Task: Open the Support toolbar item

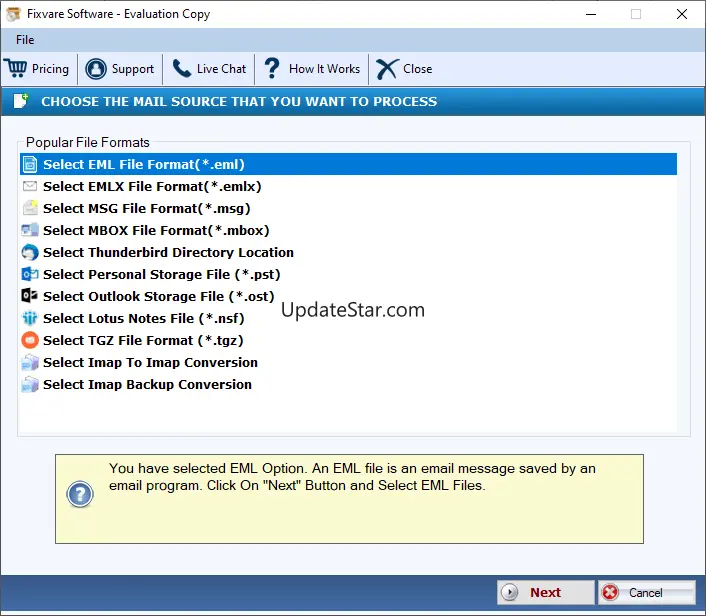Action: pos(120,69)
